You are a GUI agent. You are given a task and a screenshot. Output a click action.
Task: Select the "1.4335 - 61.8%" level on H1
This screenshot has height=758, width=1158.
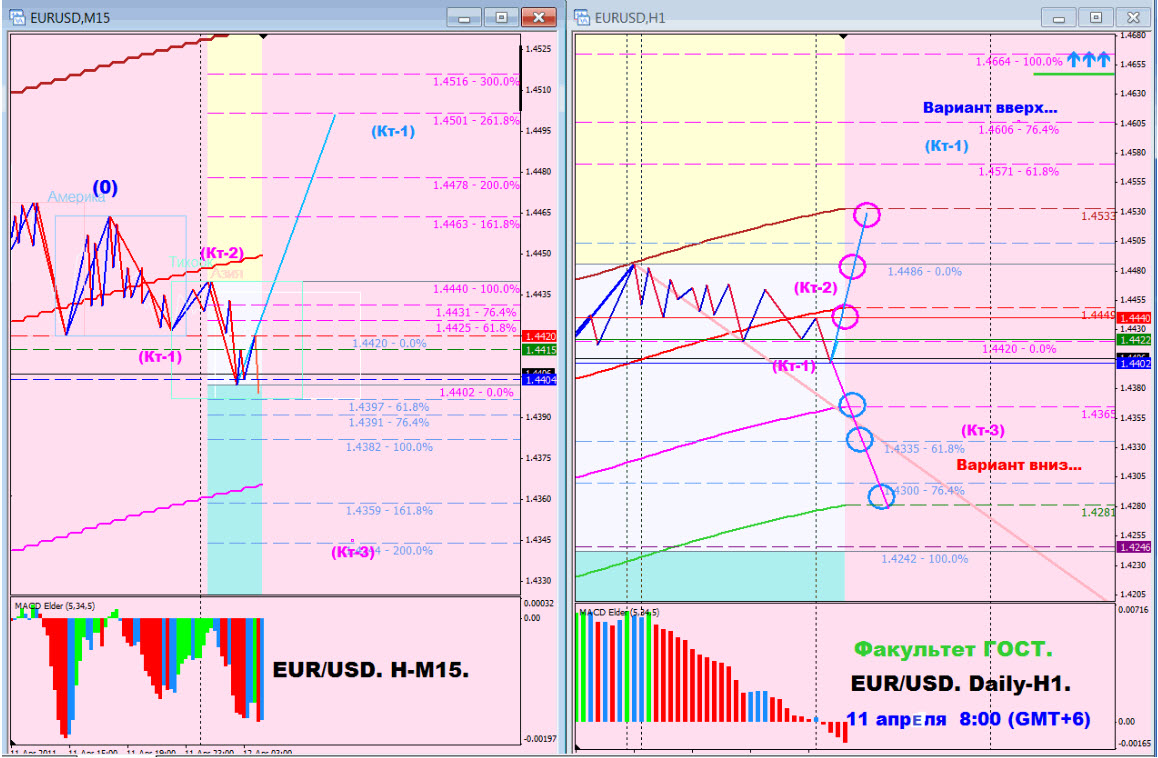[x=925, y=448]
